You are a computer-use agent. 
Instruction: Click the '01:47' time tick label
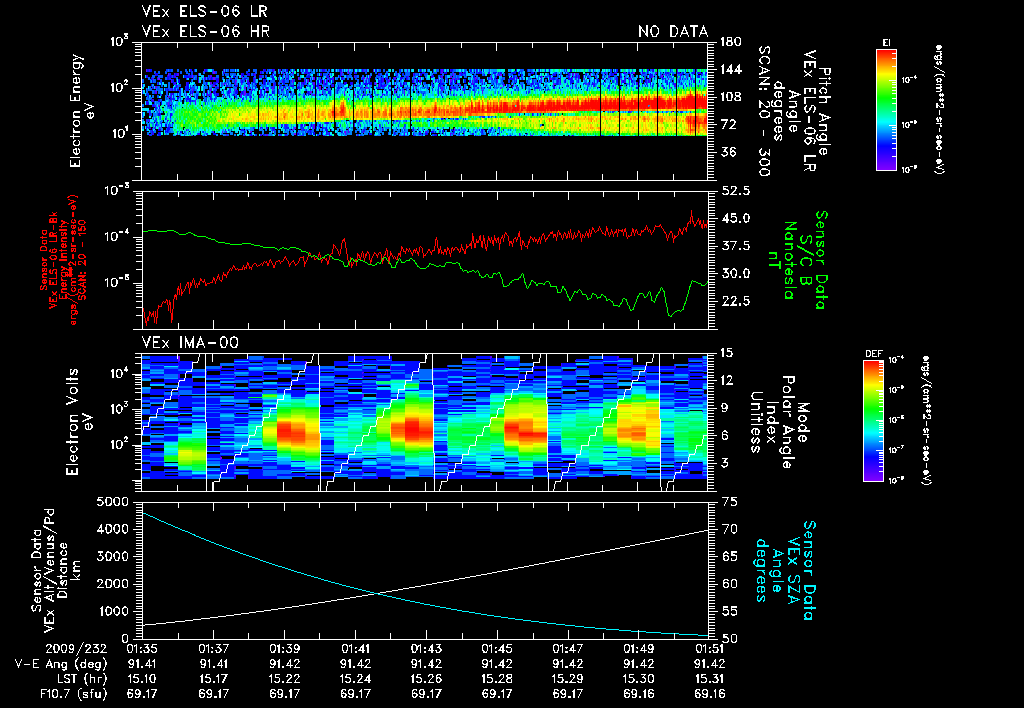(568, 649)
